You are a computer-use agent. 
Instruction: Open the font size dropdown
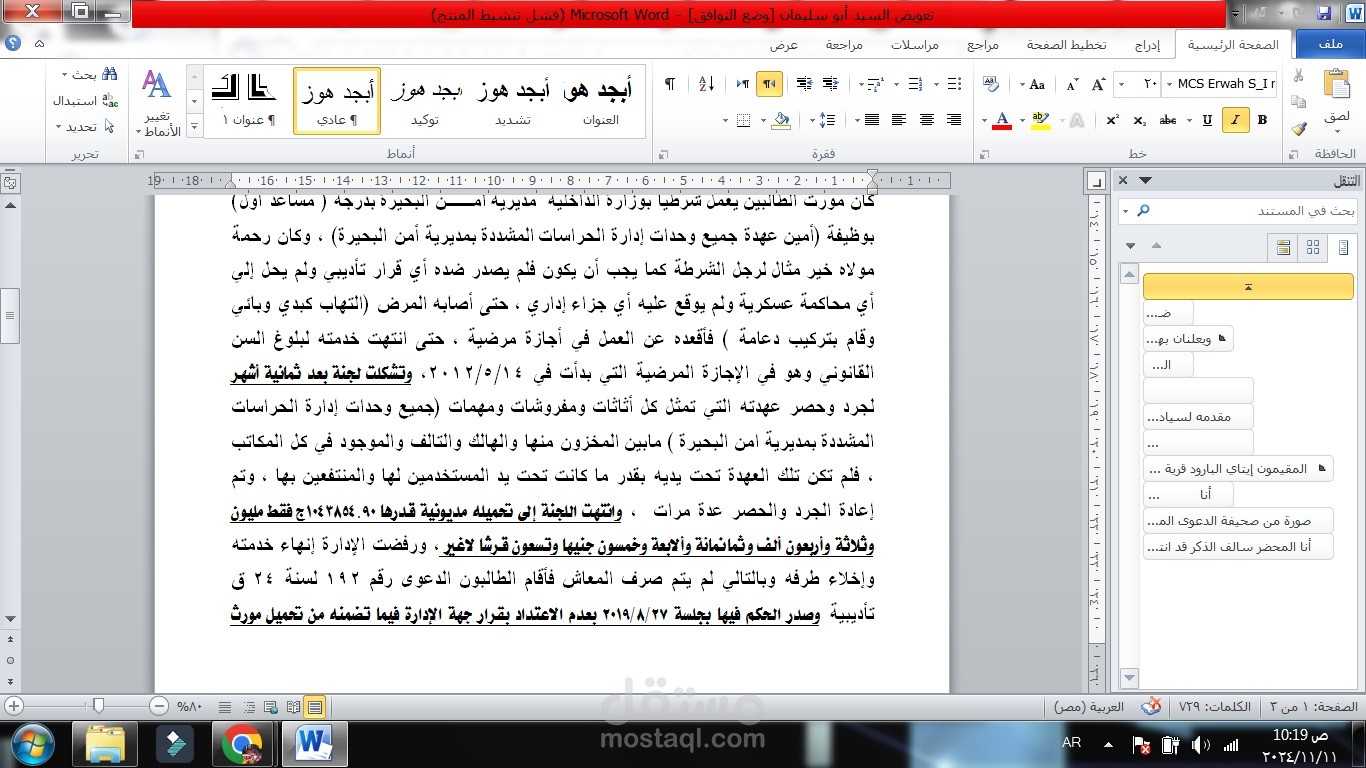(x=1120, y=84)
